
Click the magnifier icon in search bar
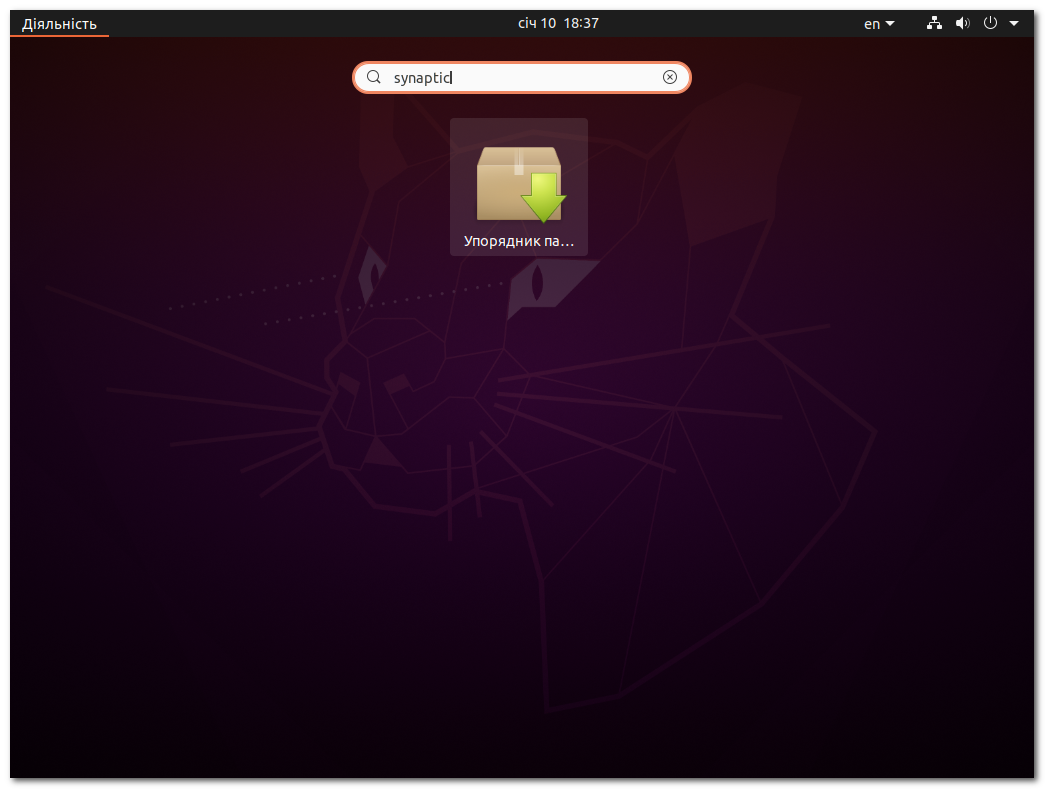coord(374,78)
